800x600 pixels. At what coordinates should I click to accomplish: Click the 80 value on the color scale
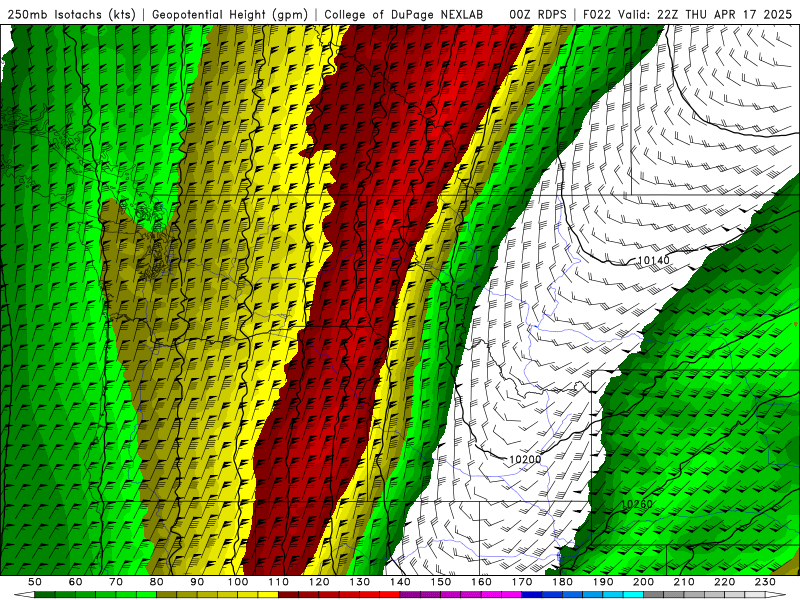click(x=157, y=582)
